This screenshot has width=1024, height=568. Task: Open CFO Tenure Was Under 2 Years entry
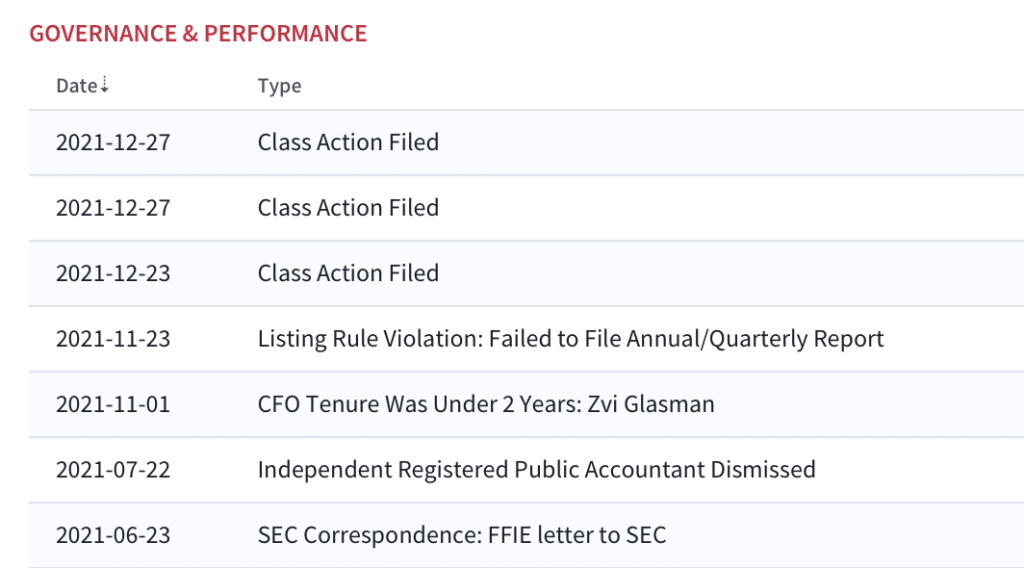point(486,404)
